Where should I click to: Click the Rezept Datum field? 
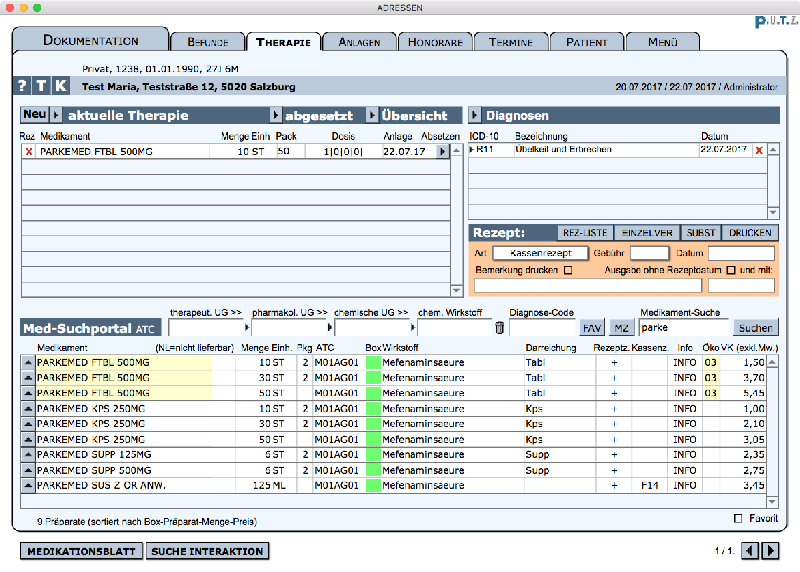[741, 253]
